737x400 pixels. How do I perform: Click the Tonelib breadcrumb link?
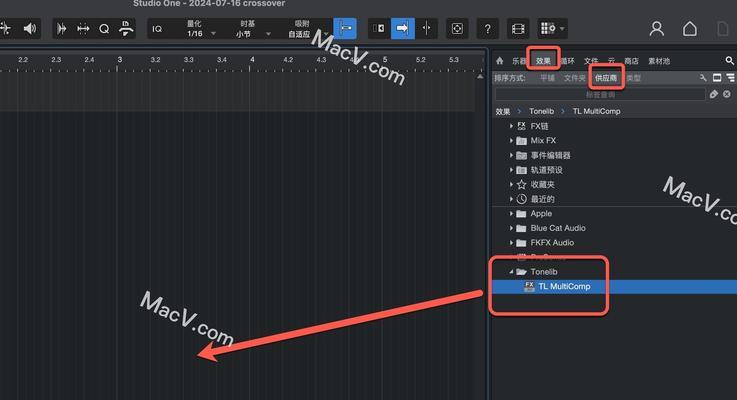point(541,111)
